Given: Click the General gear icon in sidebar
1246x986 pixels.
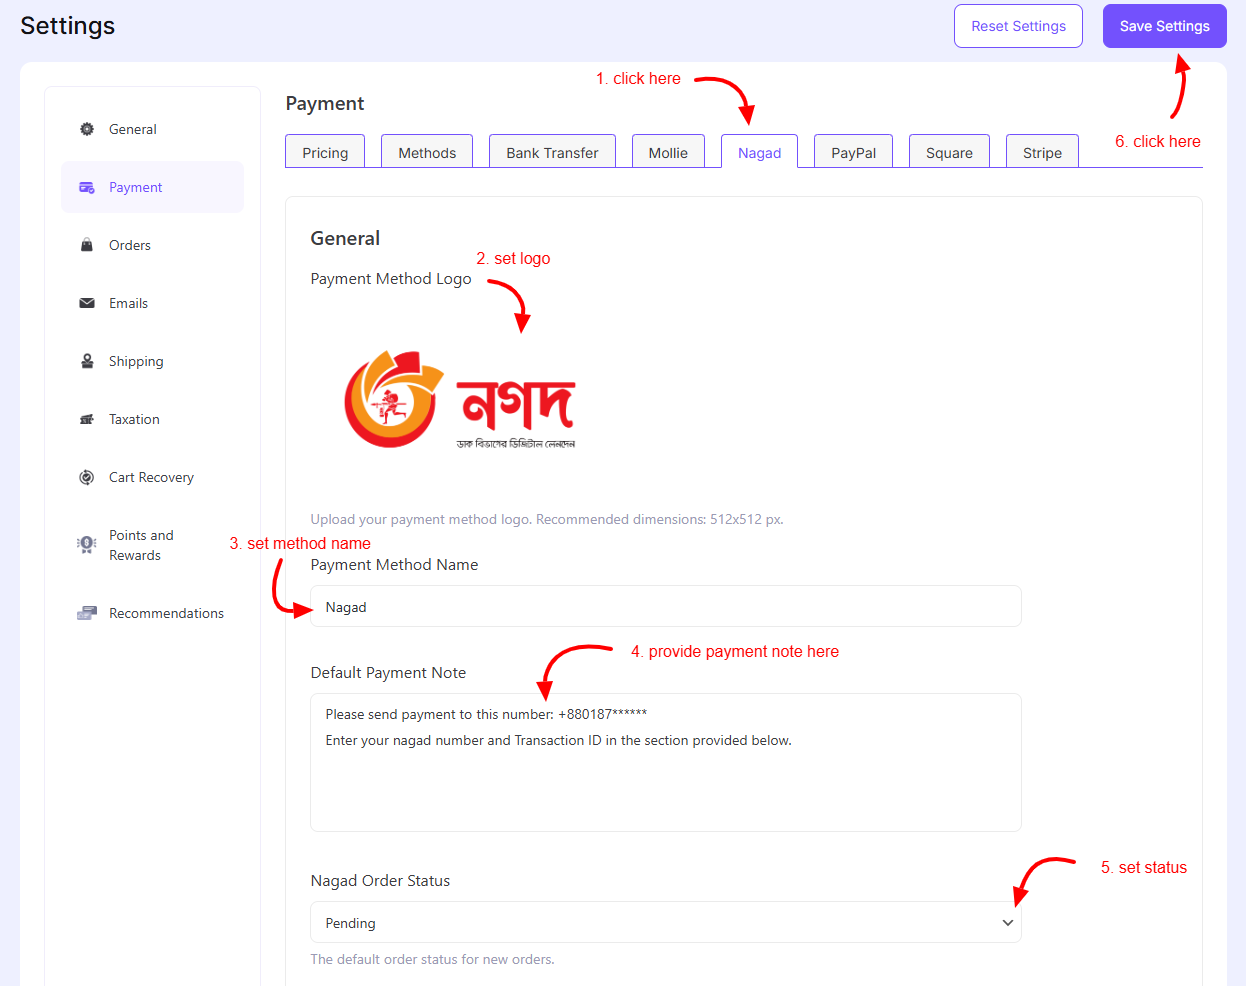Looking at the screenshot, I should tap(87, 129).
